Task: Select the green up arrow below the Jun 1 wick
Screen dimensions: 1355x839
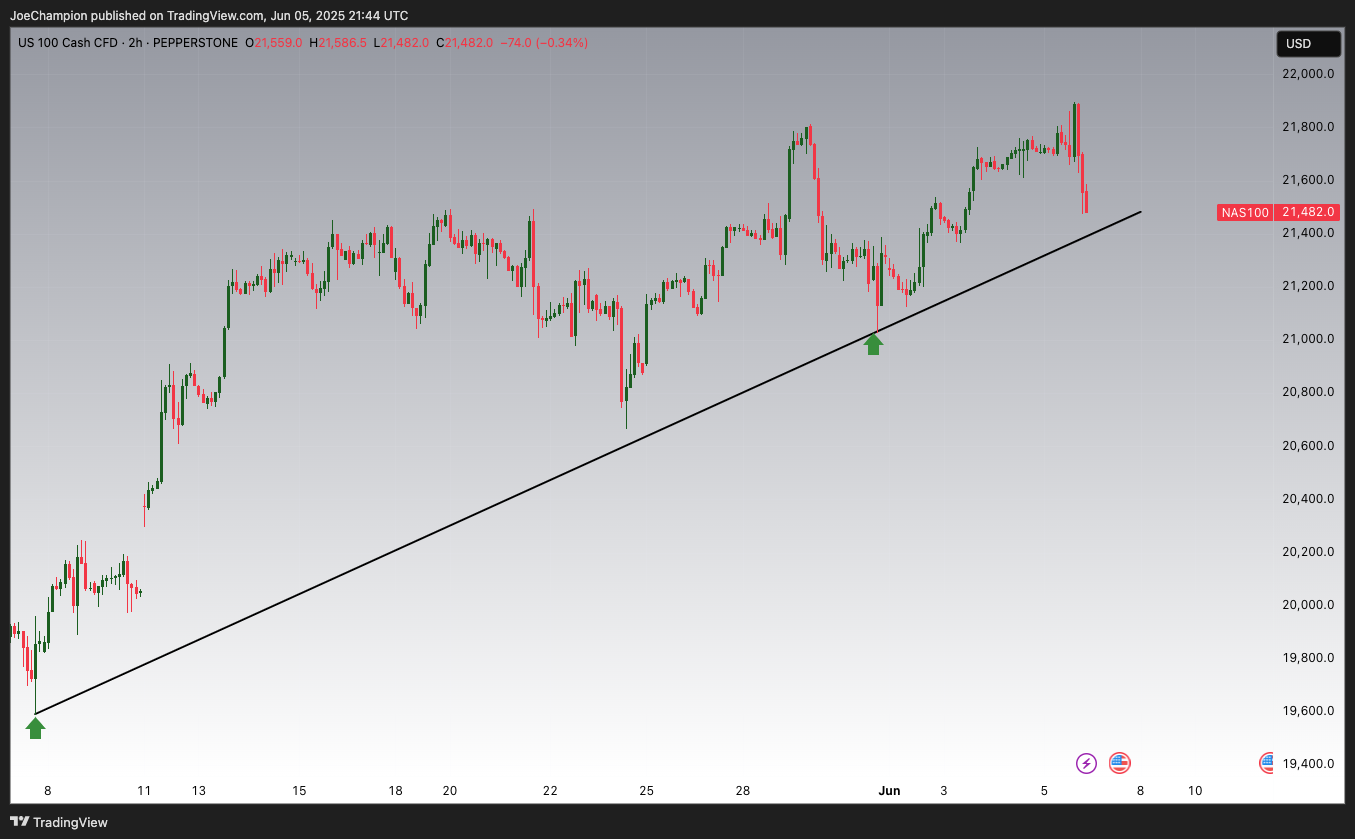Action: point(873,345)
